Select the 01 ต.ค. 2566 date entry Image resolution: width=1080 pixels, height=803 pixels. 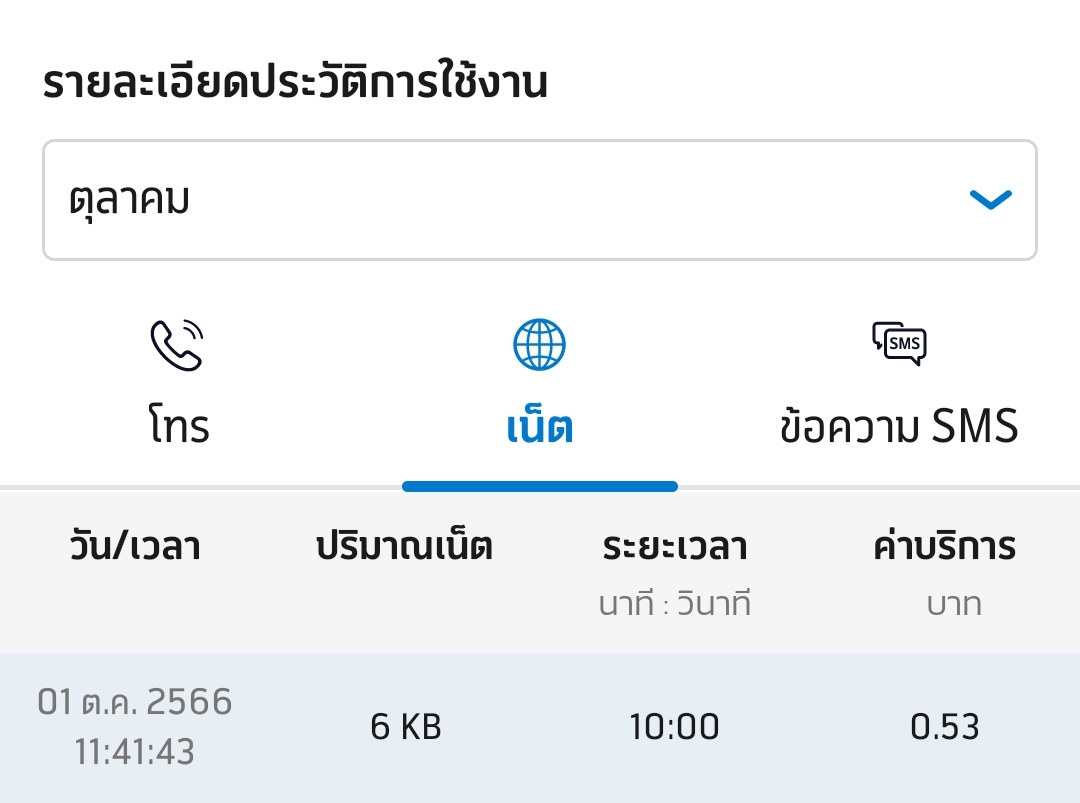coord(135,702)
